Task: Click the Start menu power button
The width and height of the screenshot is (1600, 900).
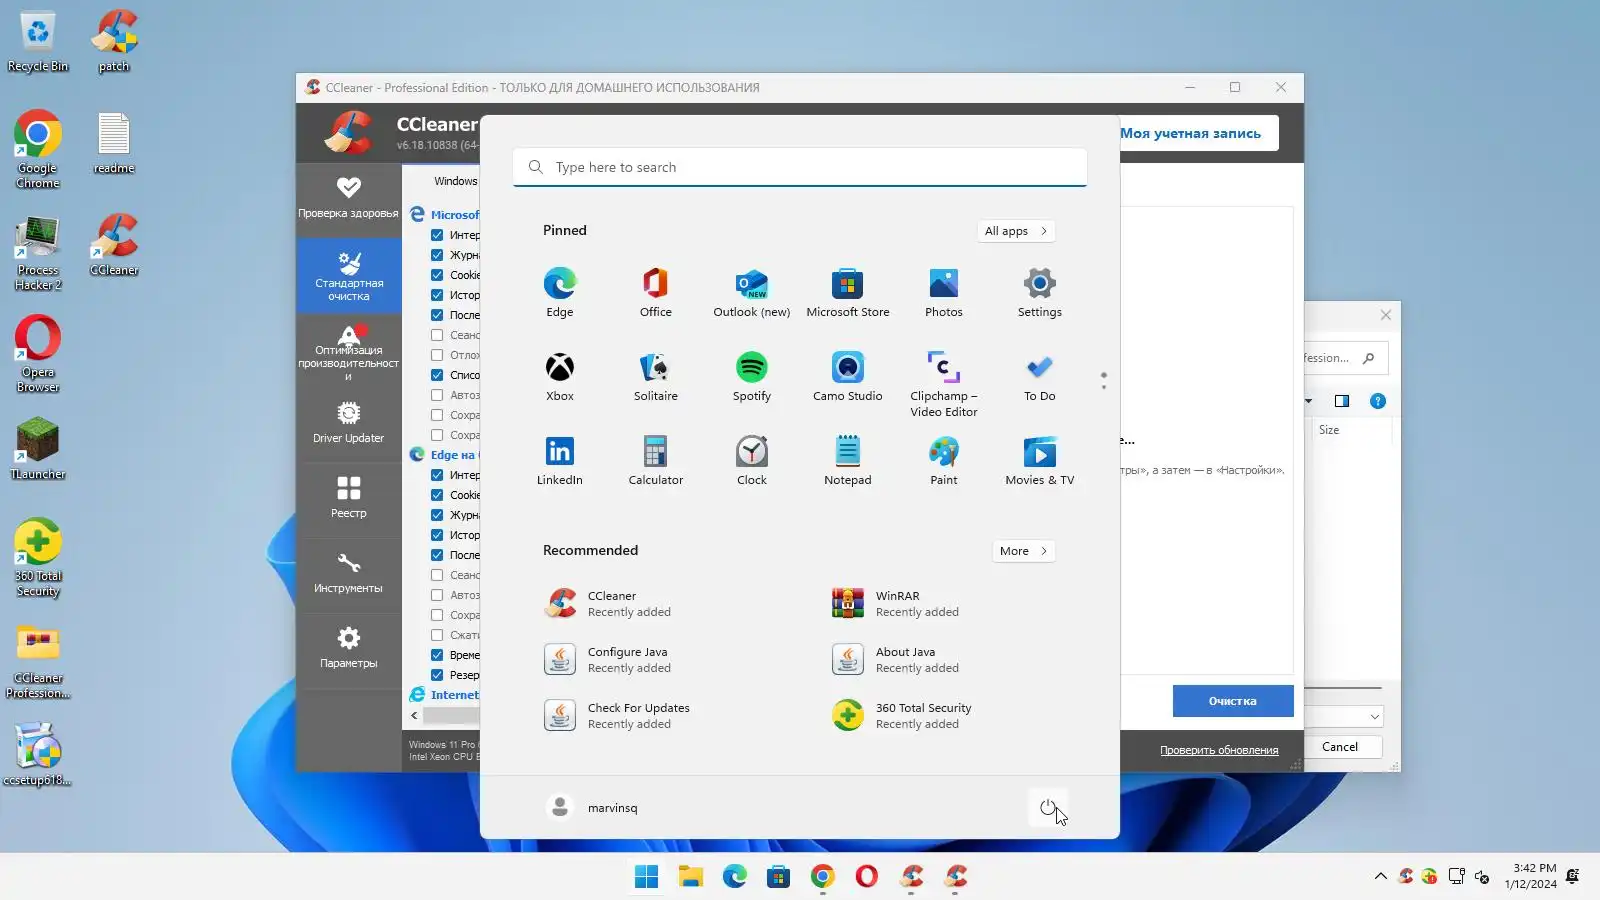Action: [1048, 808]
